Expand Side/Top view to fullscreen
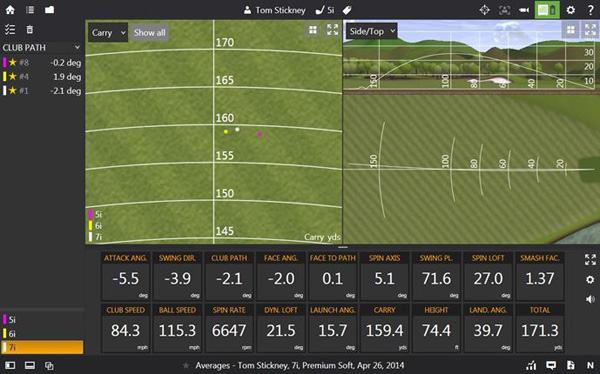The height and width of the screenshot is (374, 600). (x=590, y=29)
